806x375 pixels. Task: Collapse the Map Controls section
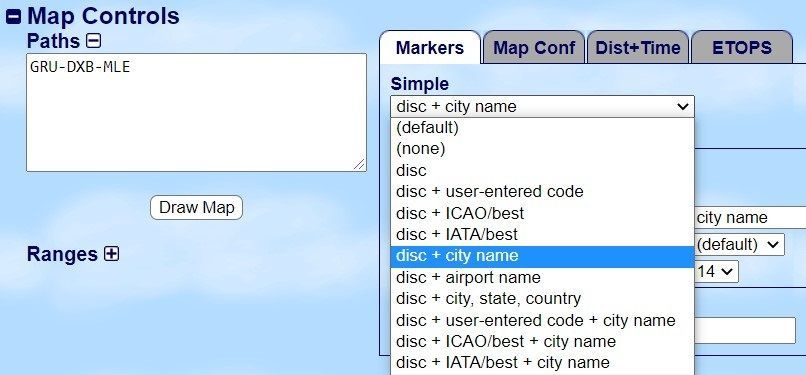pyautogui.click(x=13, y=17)
